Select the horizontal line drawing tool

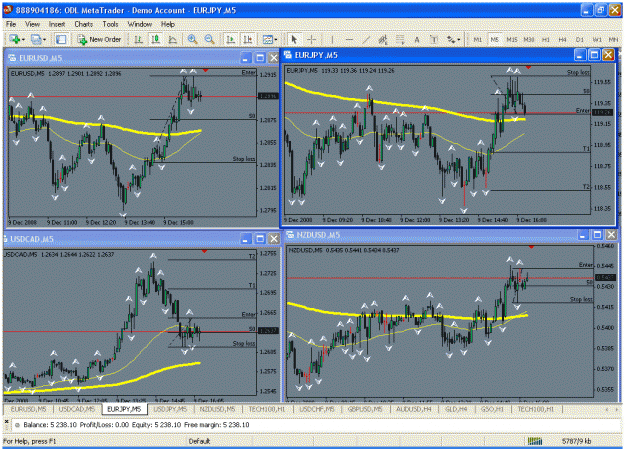[x=349, y=39]
